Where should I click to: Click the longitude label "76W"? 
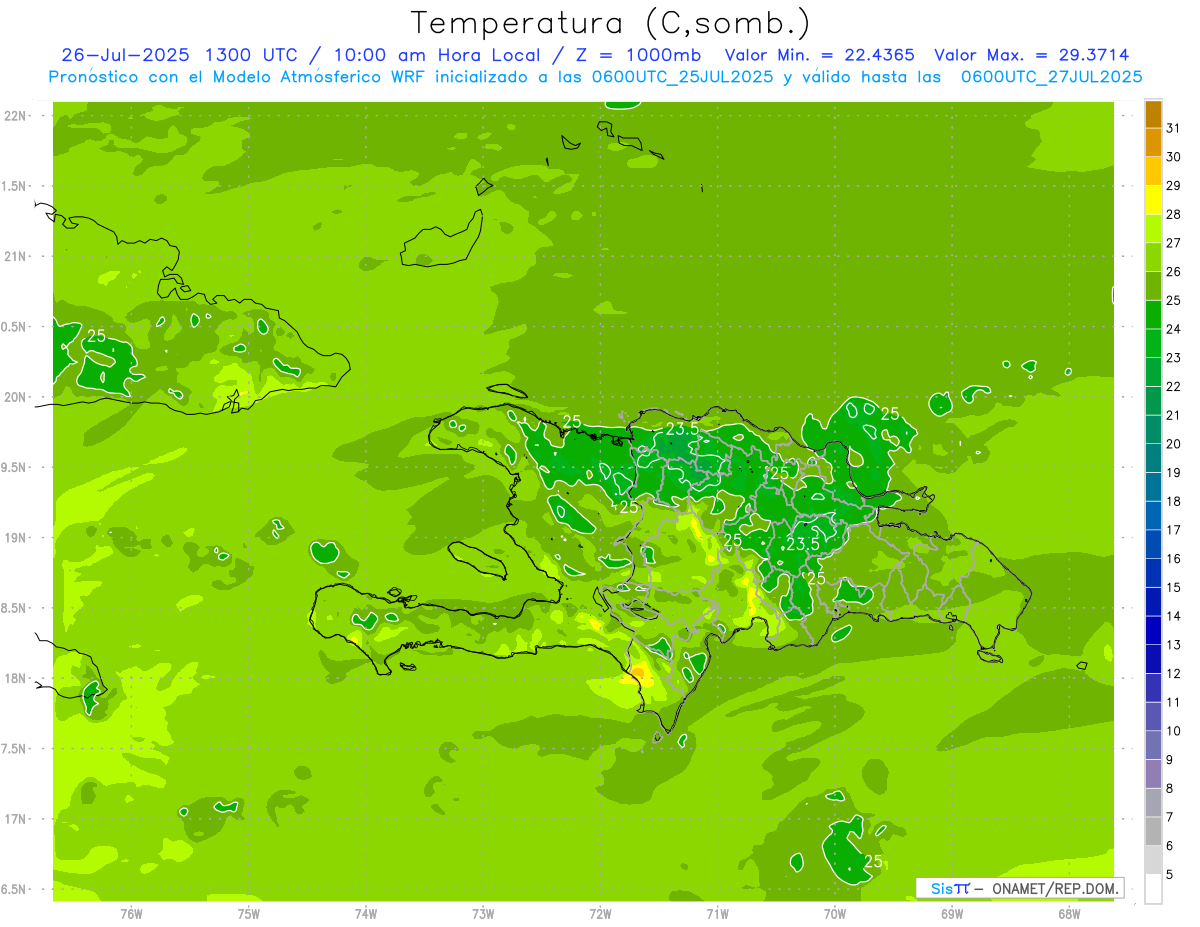coord(131,913)
